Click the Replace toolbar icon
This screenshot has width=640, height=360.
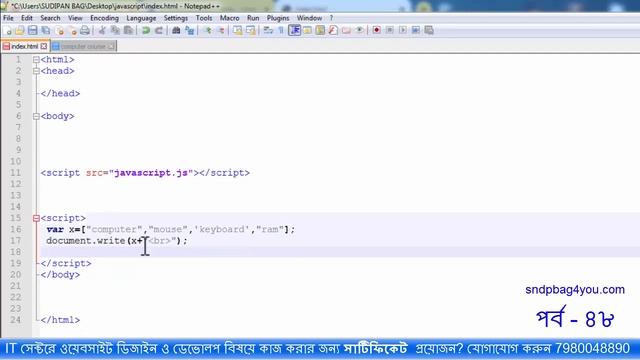[189, 30]
